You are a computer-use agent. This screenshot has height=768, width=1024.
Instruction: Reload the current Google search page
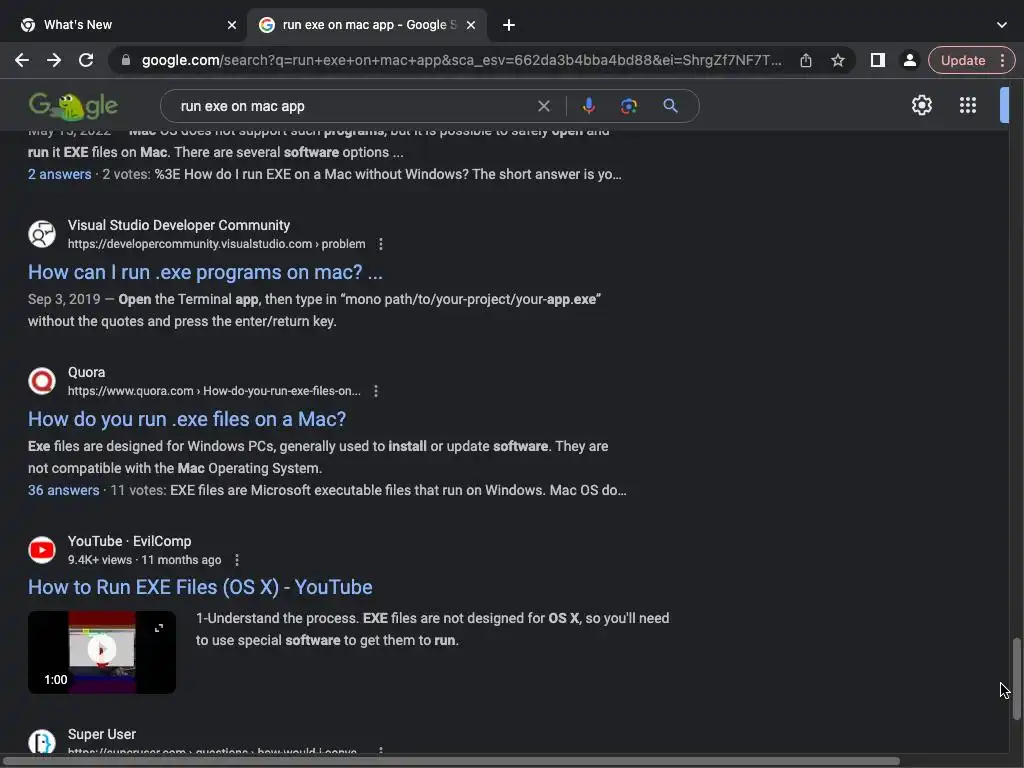[86, 60]
